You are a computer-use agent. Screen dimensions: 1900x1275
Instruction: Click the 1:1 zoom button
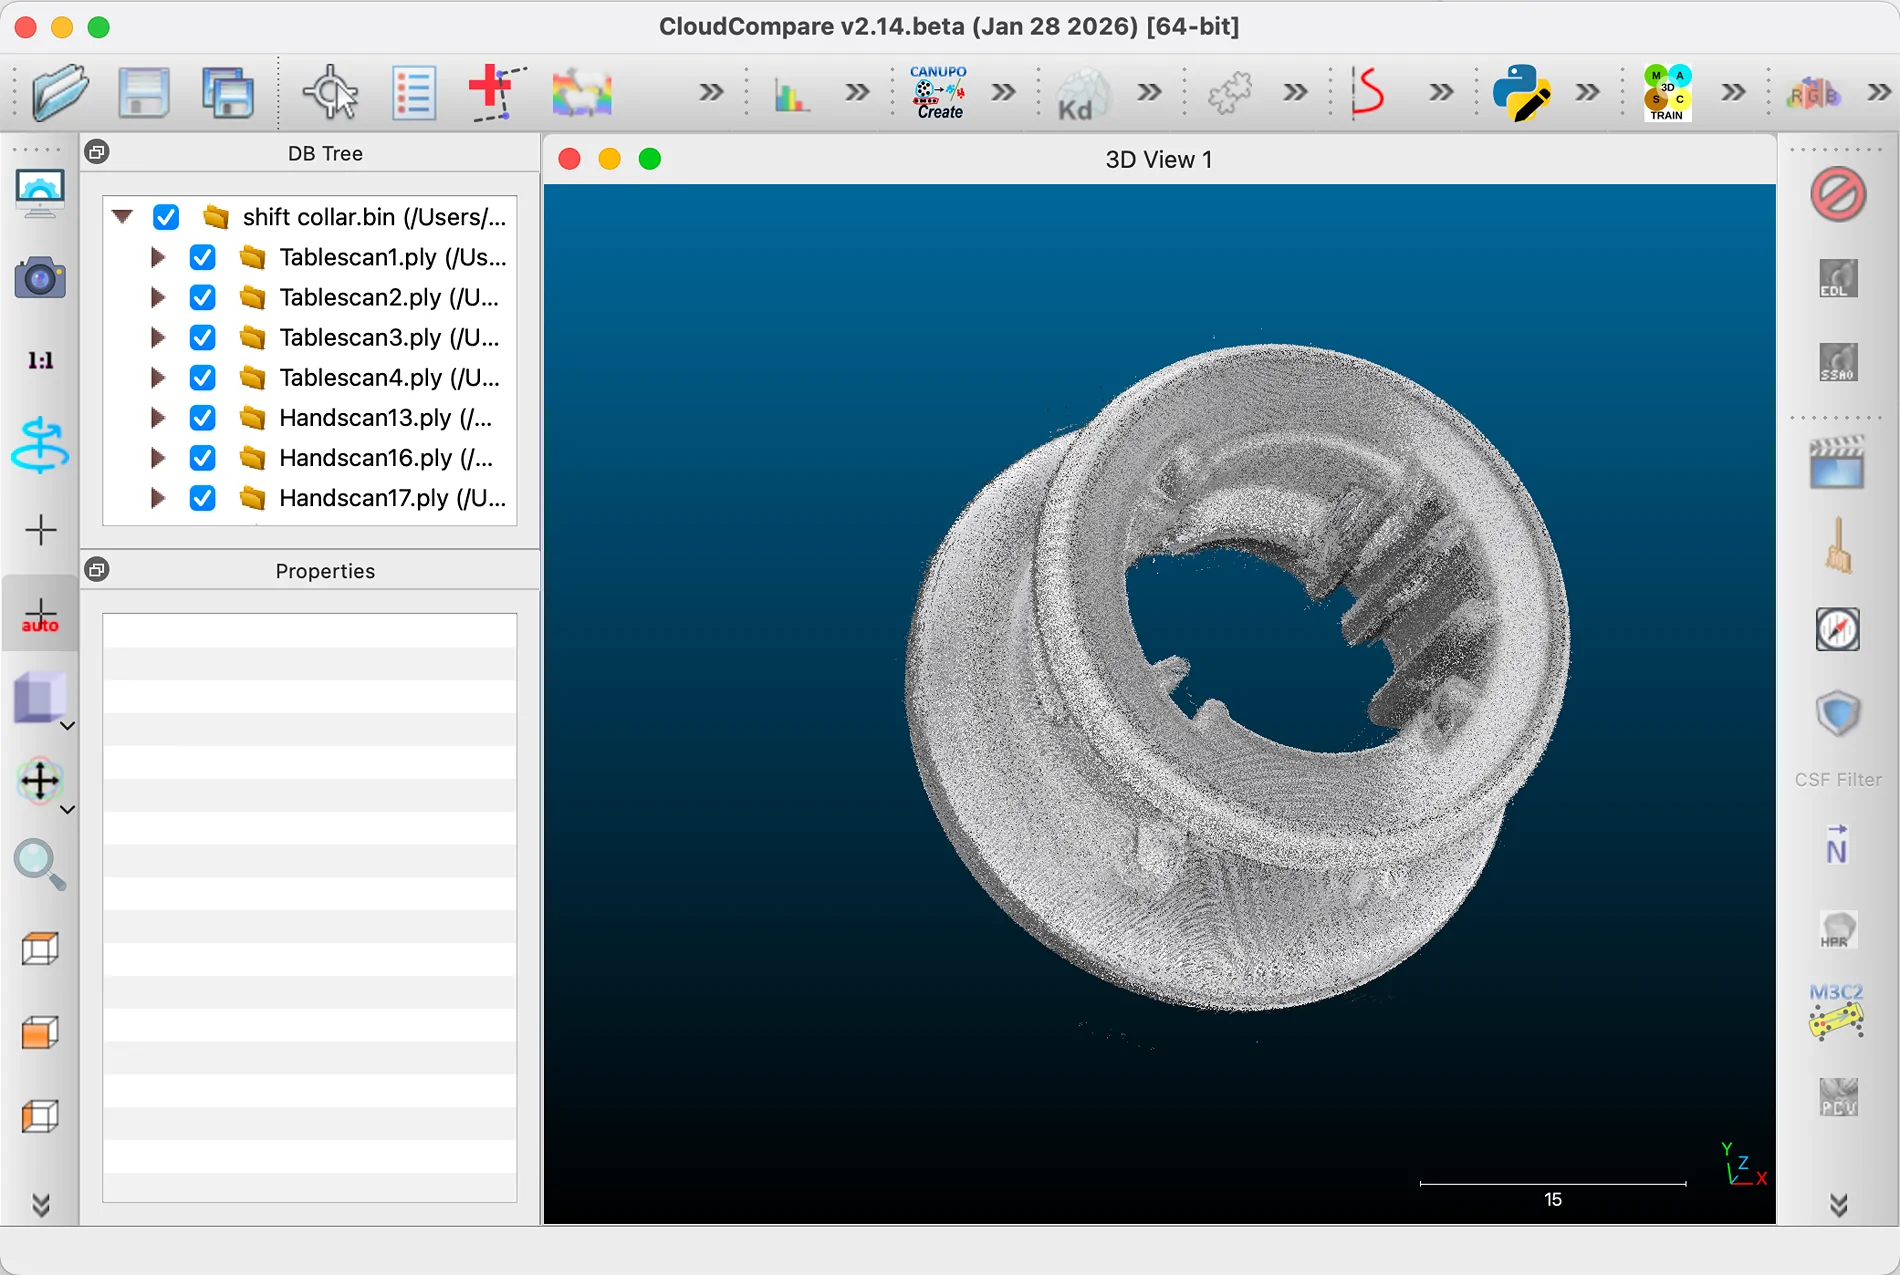(40, 361)
